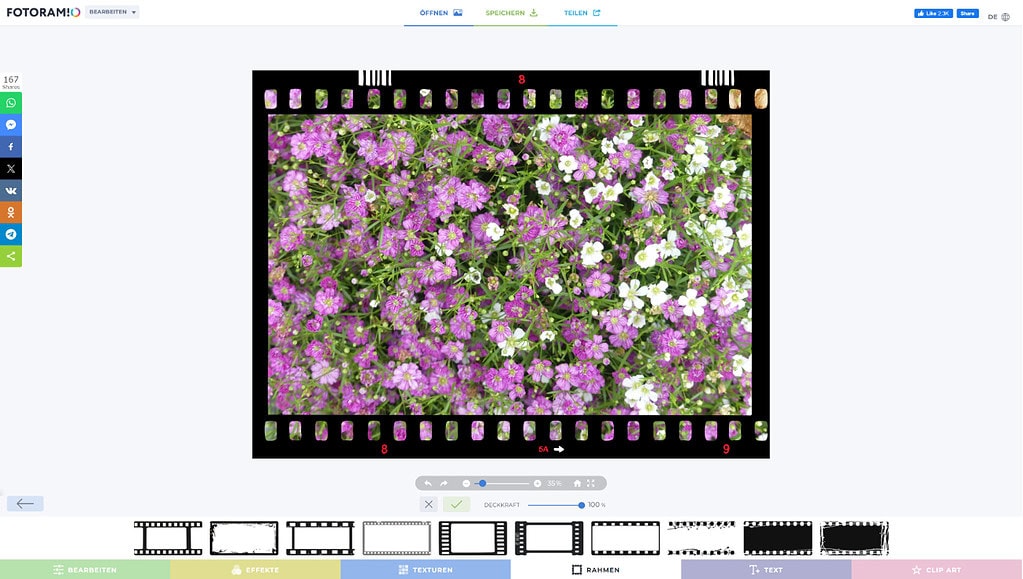Viewport: 1023px width, 579px height.
Task: Click the Deckkraft opacity slider handle
Action: pyautogui.click(x=581, y=505)
